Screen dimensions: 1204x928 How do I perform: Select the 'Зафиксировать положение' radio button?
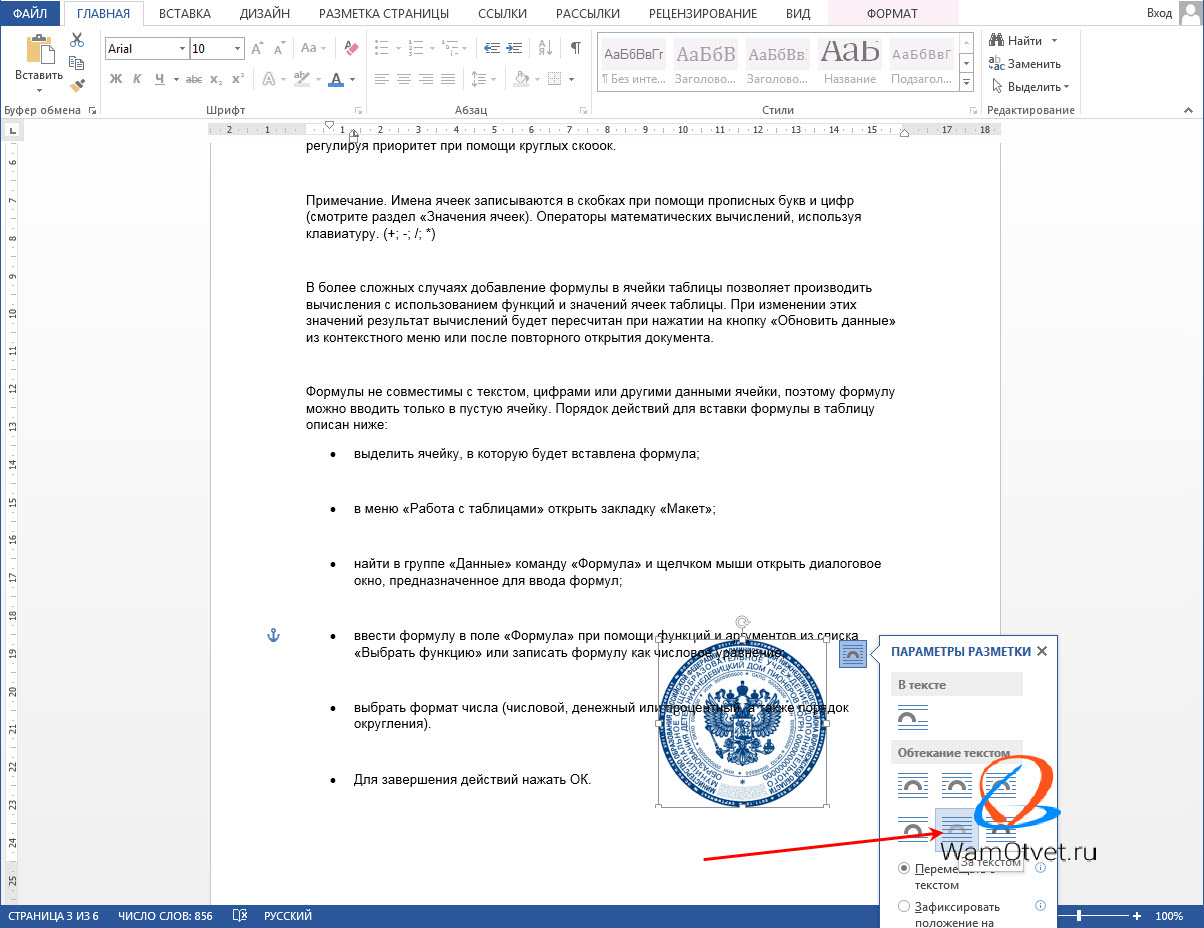[x=904, y=907]
